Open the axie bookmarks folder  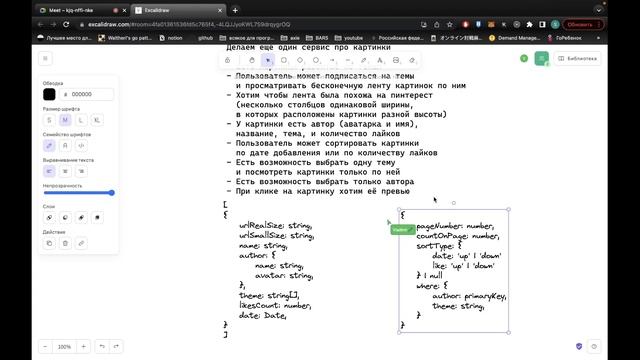(290, 38)
